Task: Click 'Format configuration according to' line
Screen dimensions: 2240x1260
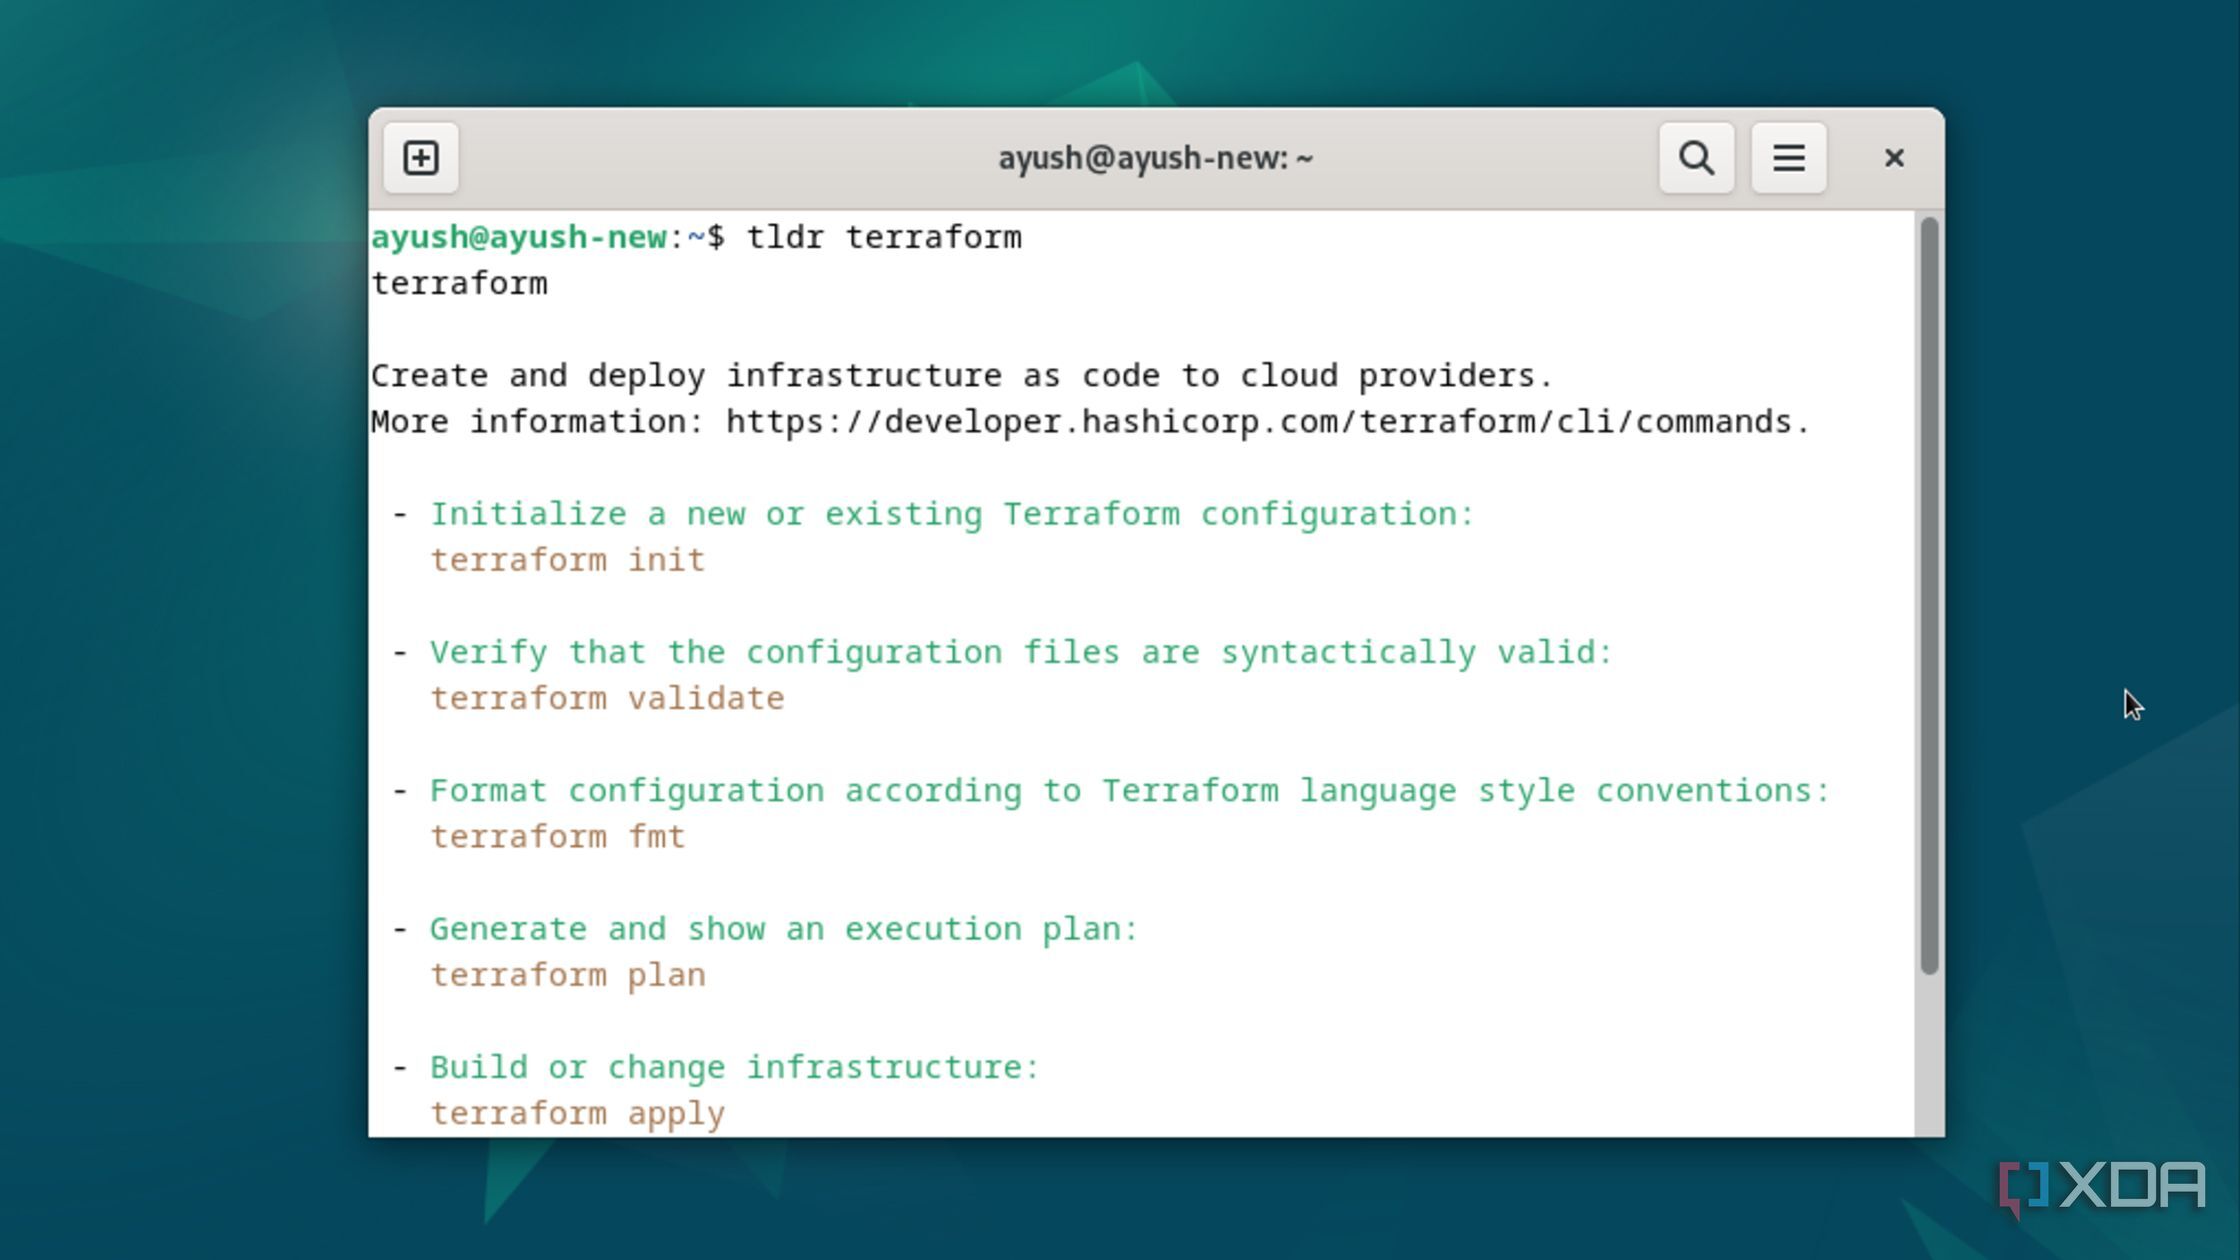Action: point(1129,791)
